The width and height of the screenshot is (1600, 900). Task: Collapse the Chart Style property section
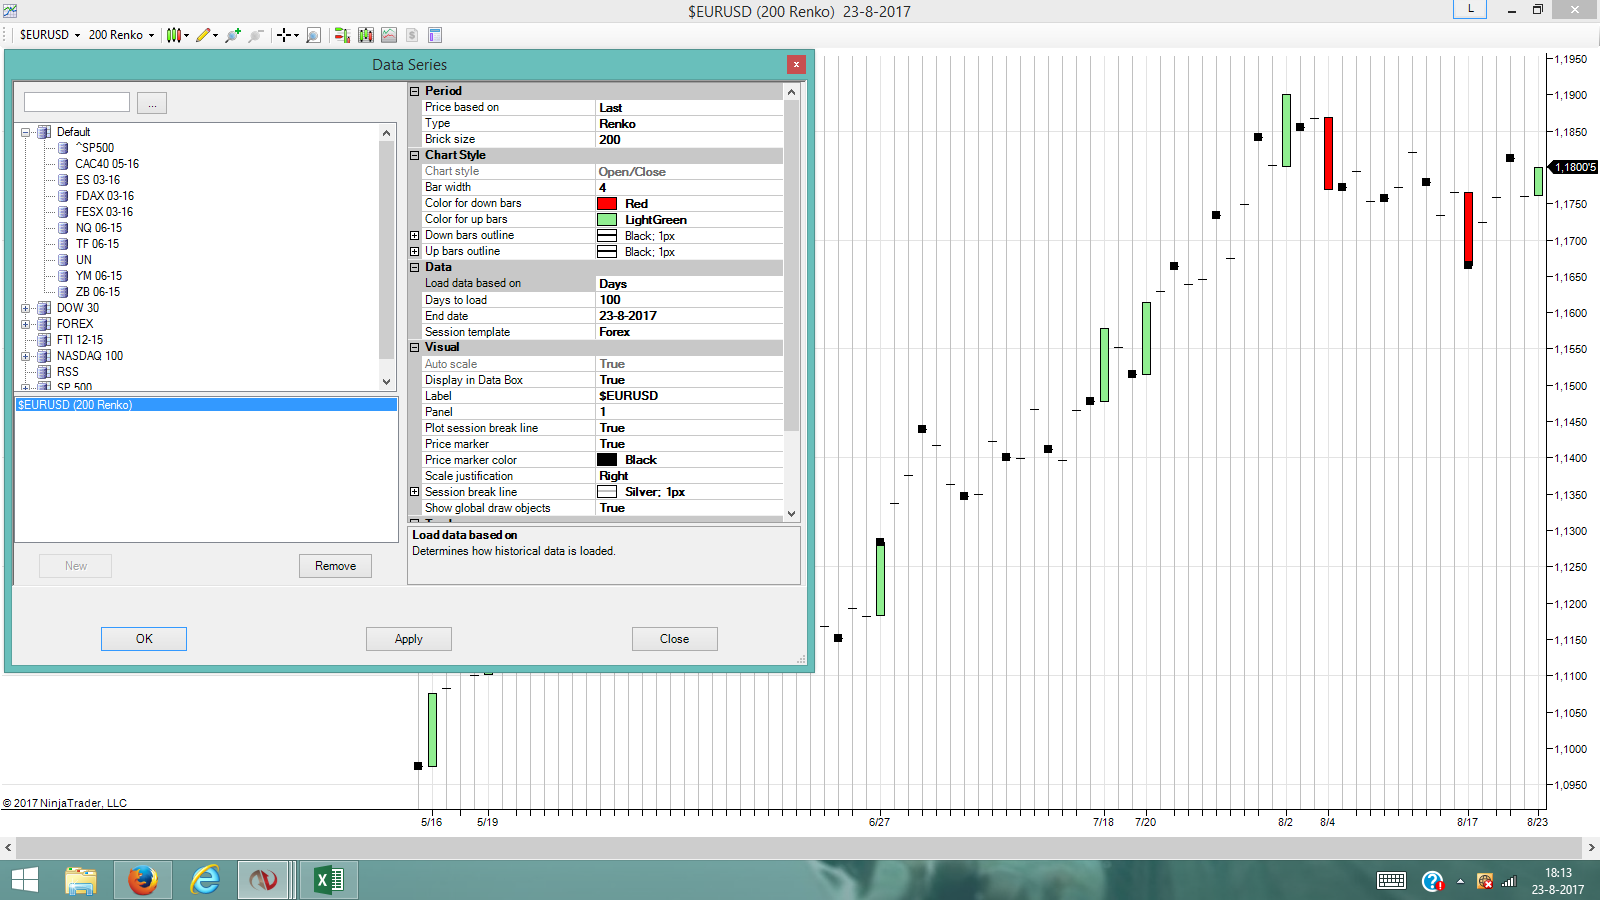[x=415, y=155]
